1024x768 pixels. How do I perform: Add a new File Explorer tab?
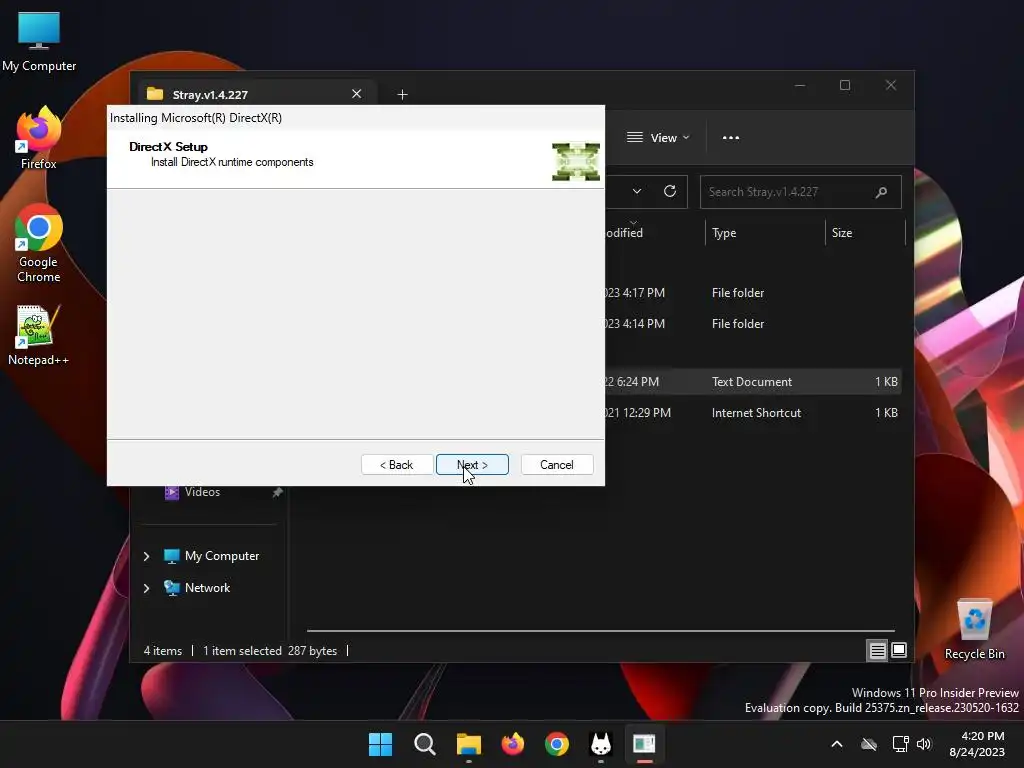402,95
